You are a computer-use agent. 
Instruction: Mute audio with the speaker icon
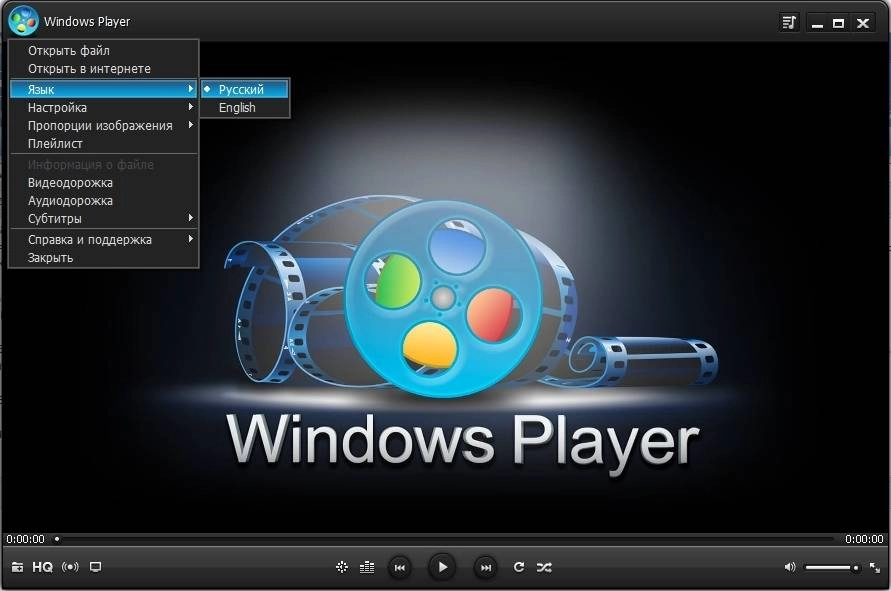click(x=790, y=567)
